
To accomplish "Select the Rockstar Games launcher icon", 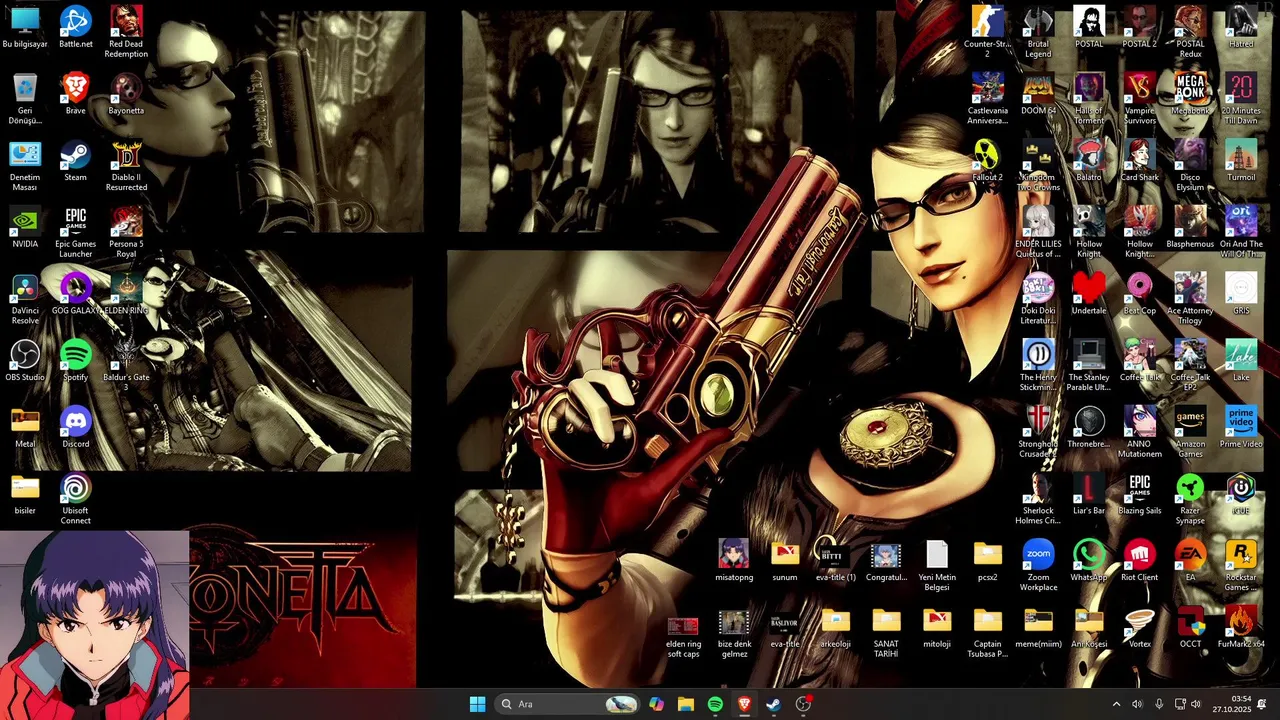I will pyautogui.click(x=1241, y=567).
